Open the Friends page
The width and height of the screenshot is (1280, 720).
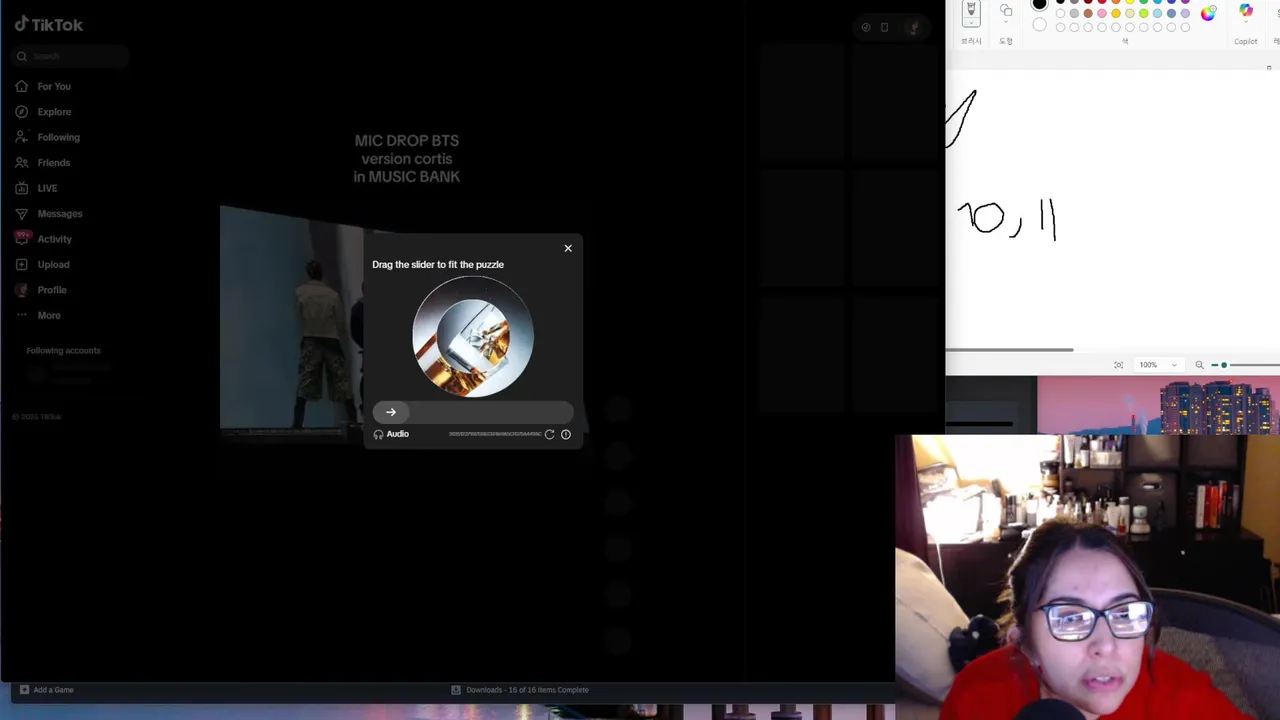coord(43,162)
